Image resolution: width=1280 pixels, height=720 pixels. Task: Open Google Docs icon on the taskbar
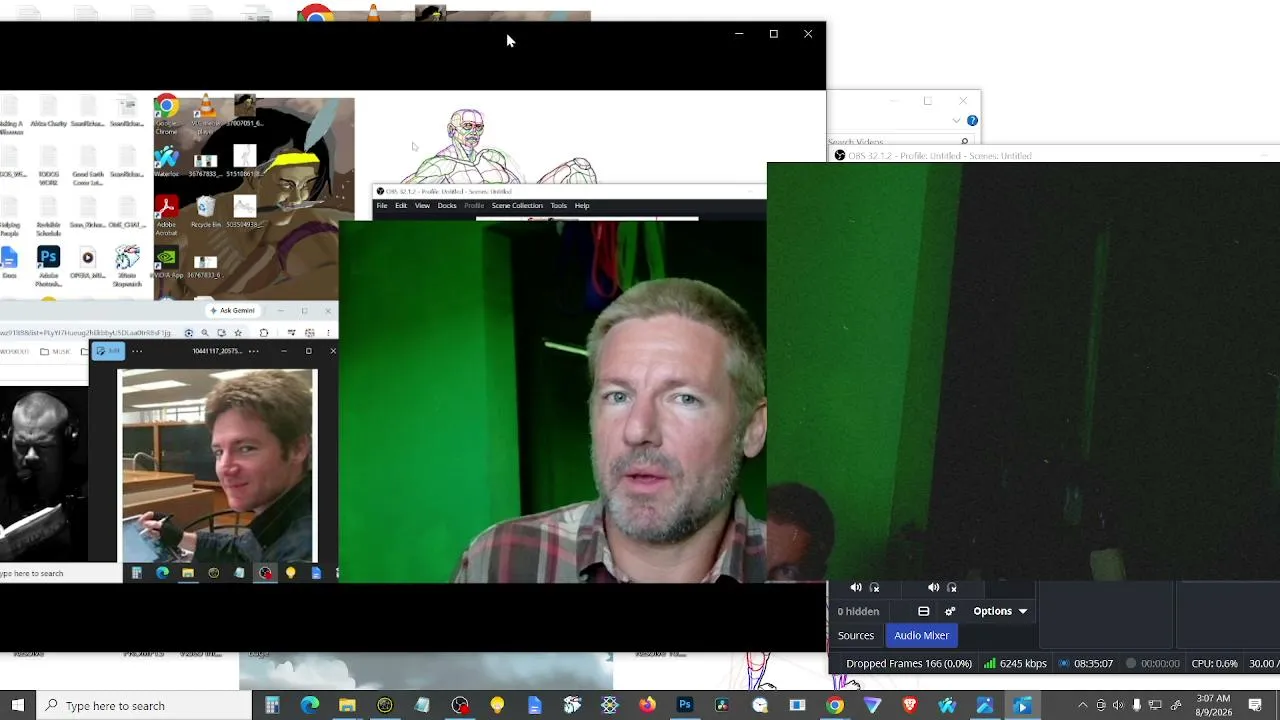[535, 706]
